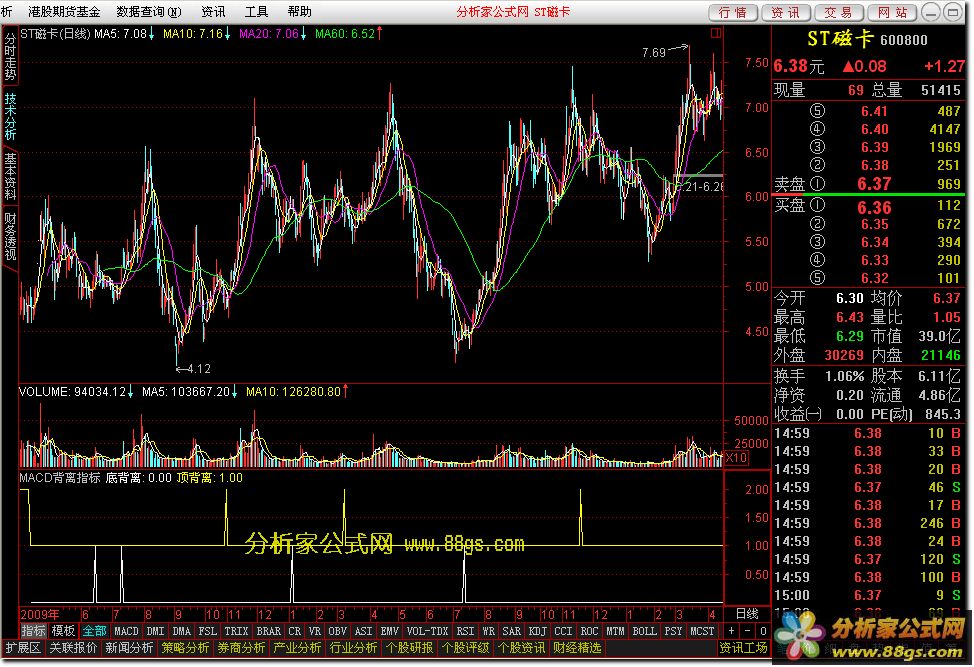Choose the CCI indicator
Screen dimensions: 974x667
(563, 631)
